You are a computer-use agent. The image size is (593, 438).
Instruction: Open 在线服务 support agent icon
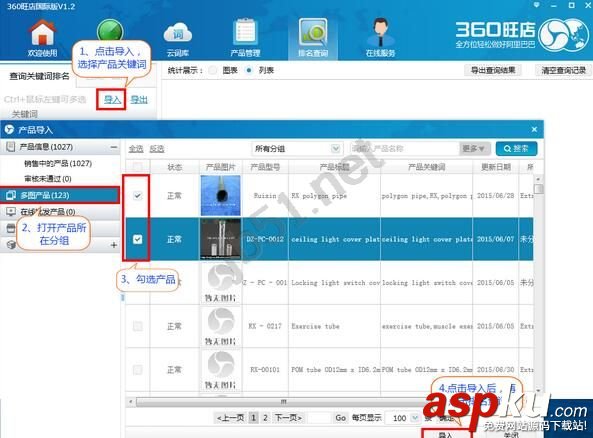click(x=380, y=38)
